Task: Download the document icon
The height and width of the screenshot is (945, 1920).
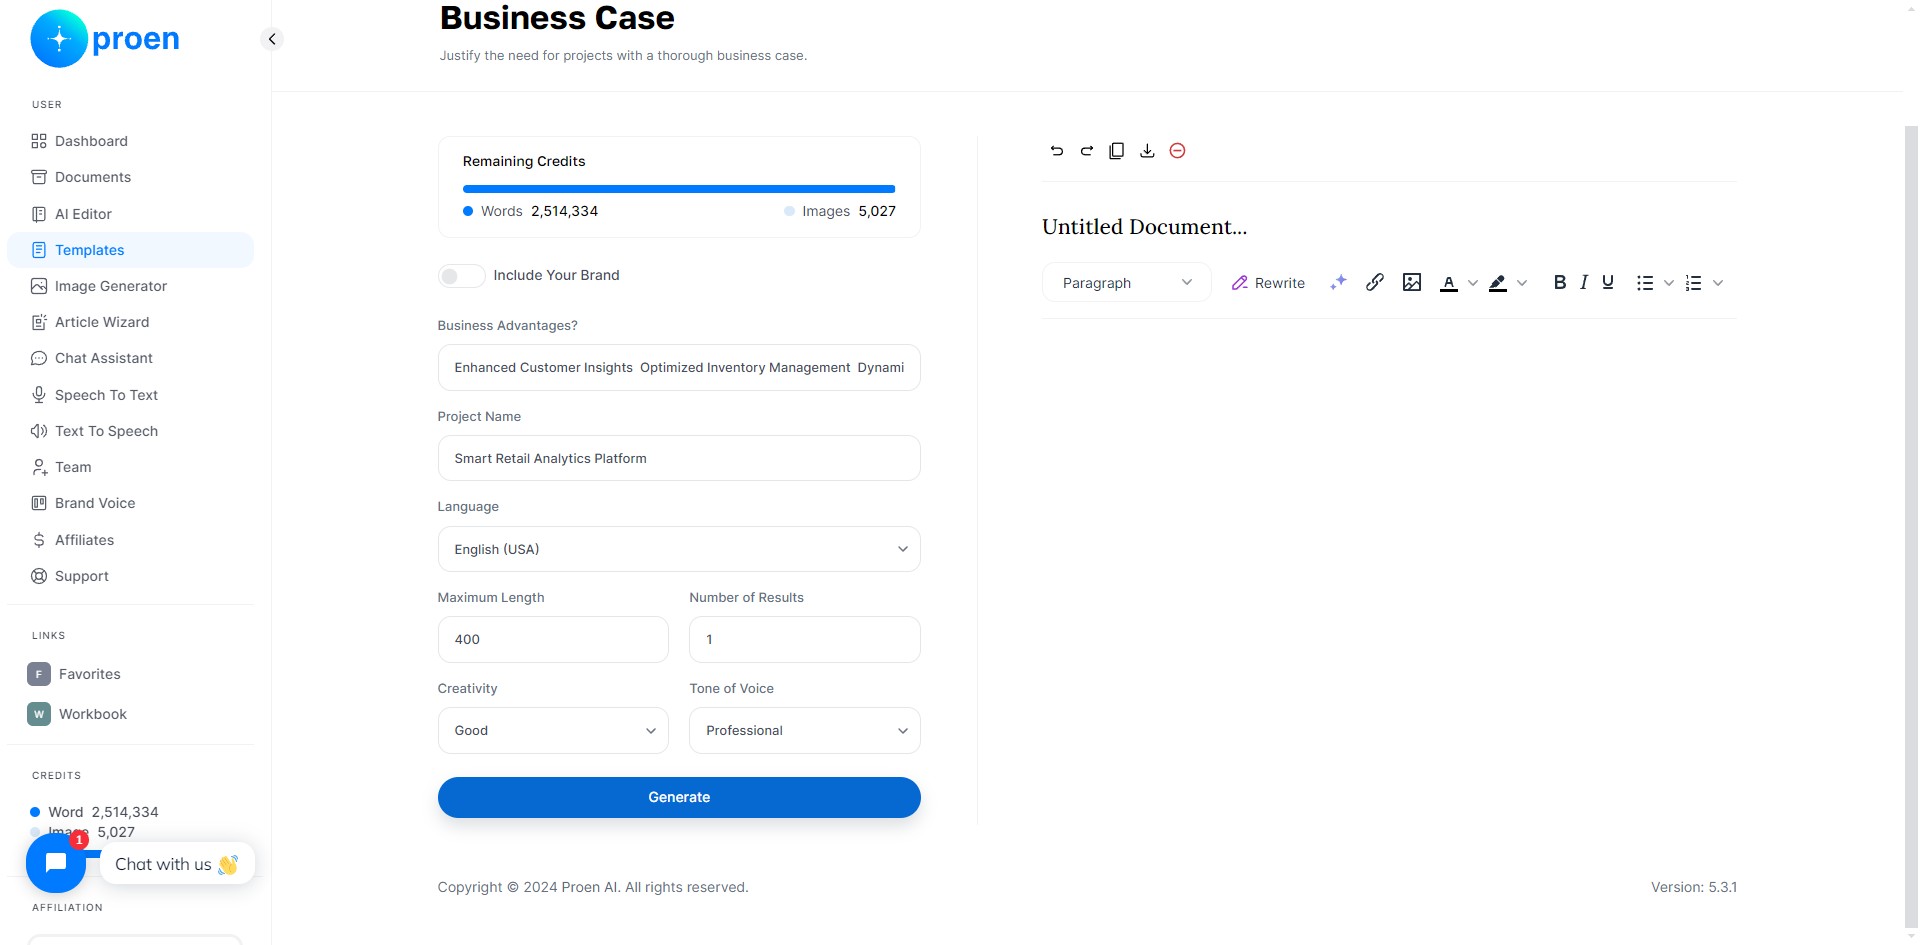Action: coord(1147,151)
